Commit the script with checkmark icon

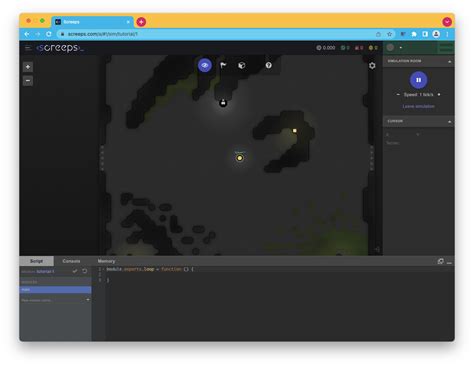75,271
